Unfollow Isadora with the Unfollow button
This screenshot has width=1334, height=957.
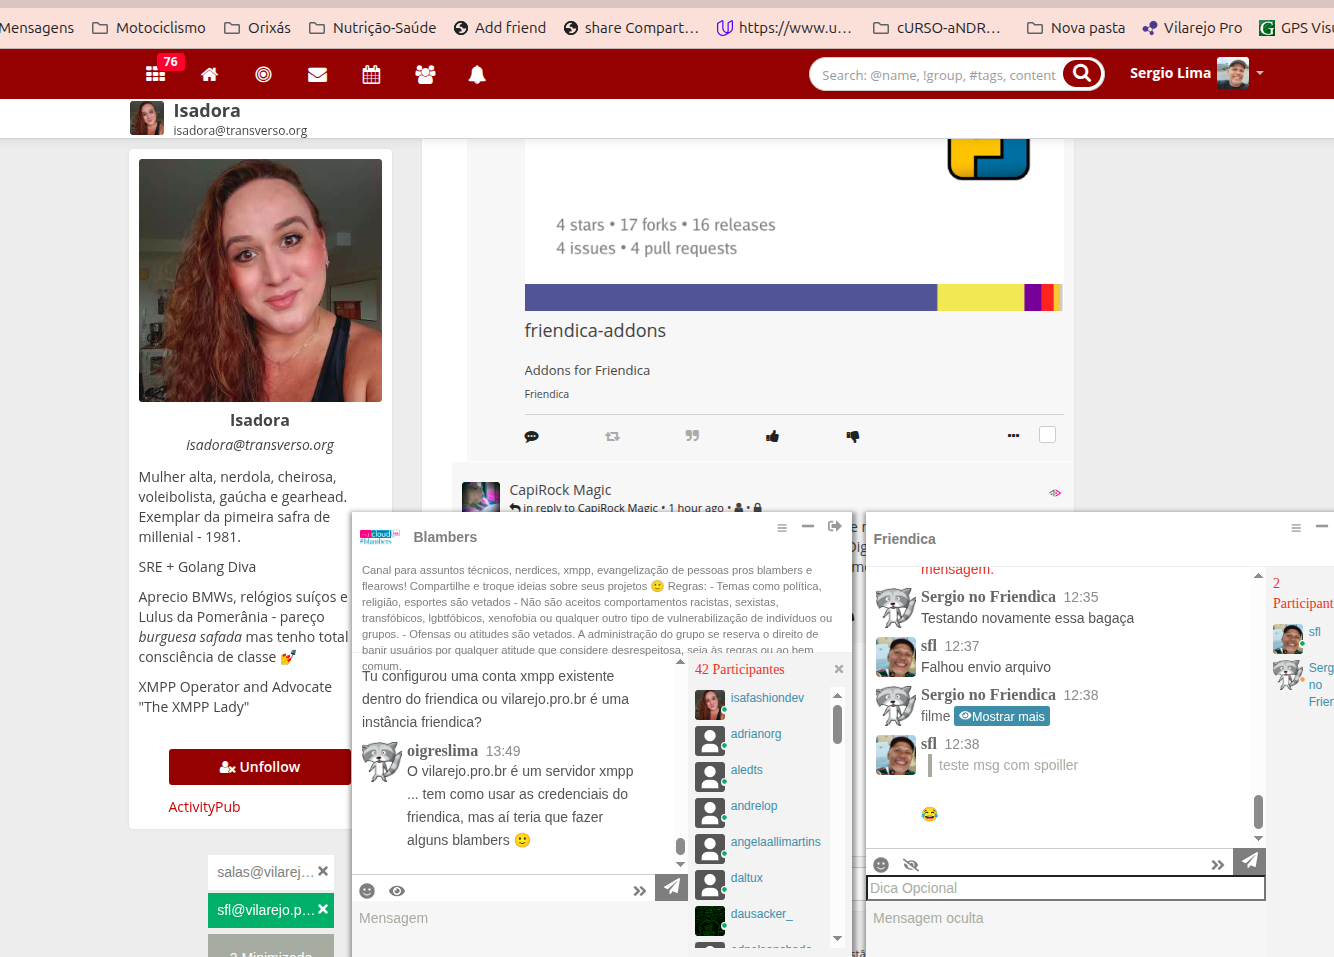(259, 767)
